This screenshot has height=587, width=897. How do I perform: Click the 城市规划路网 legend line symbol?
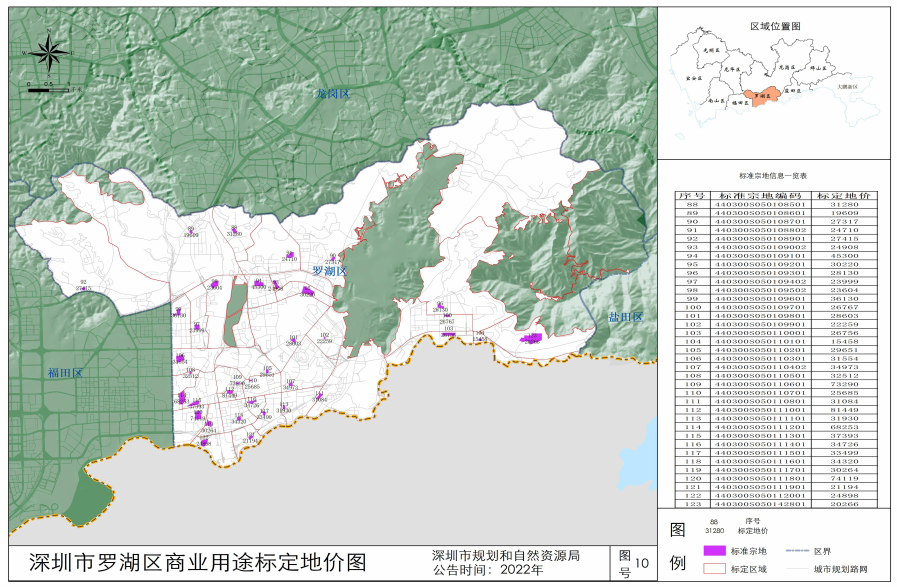(x=798, y=568)
